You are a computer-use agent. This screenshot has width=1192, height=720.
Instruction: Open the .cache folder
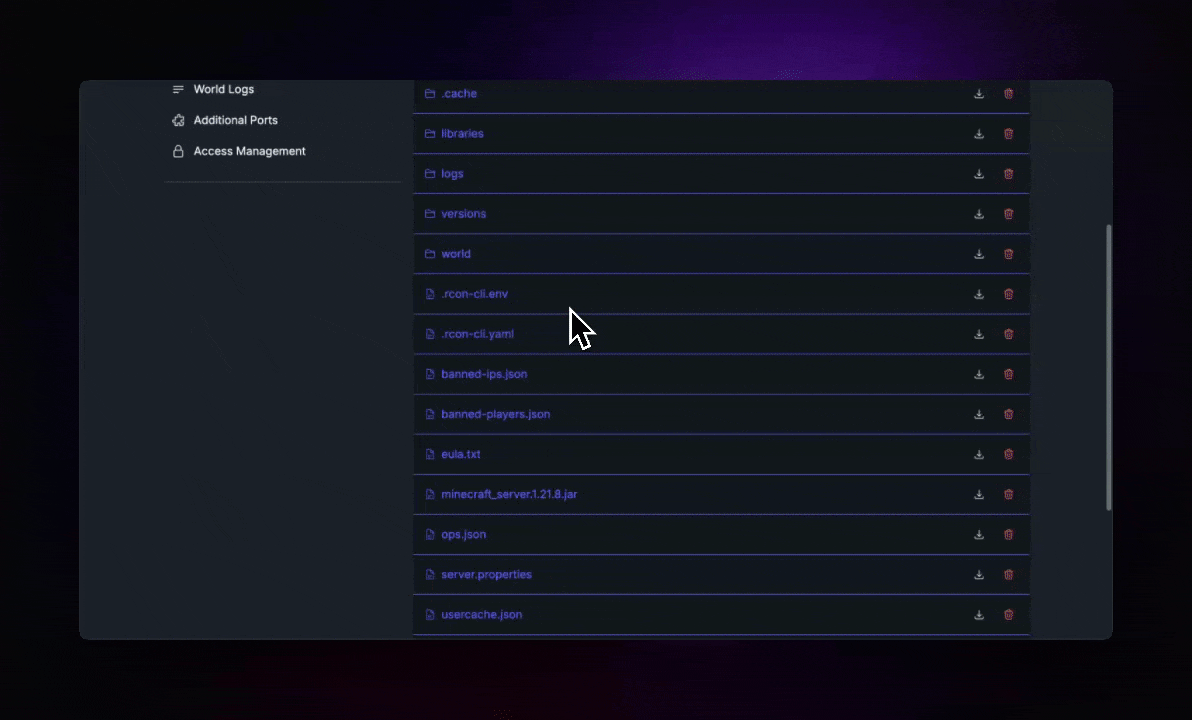tap(459, 94)
